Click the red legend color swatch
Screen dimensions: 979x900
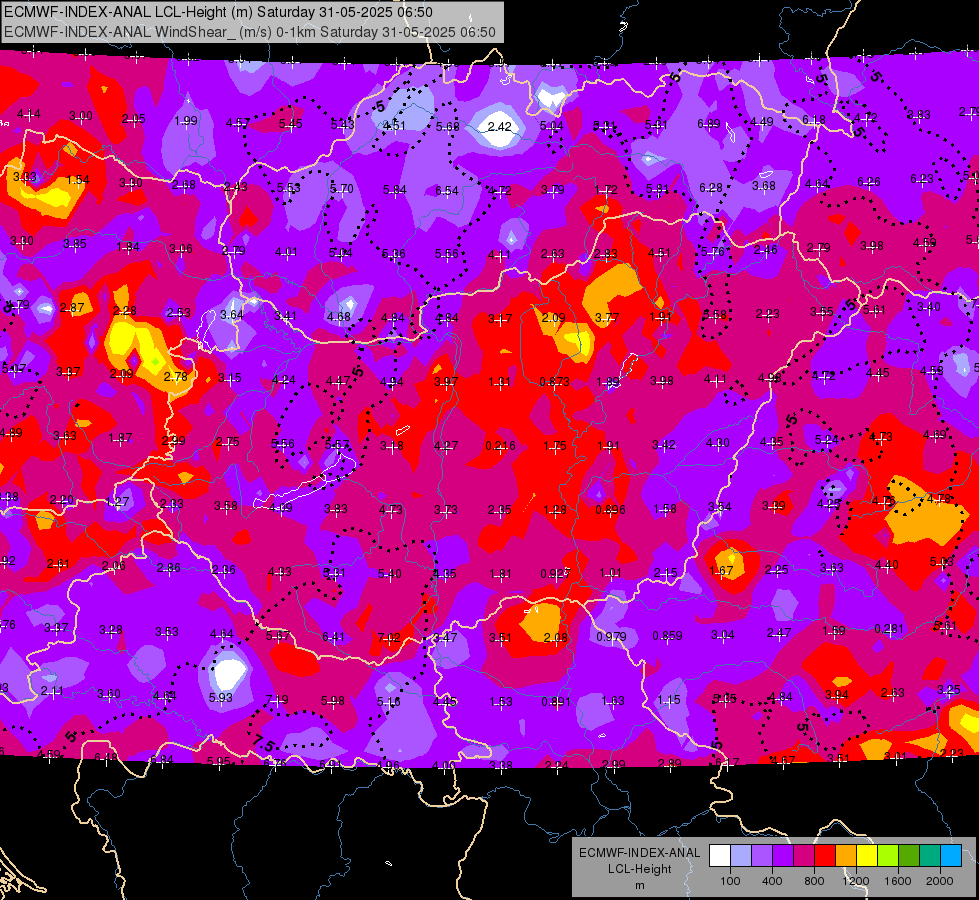click(825, 856)
